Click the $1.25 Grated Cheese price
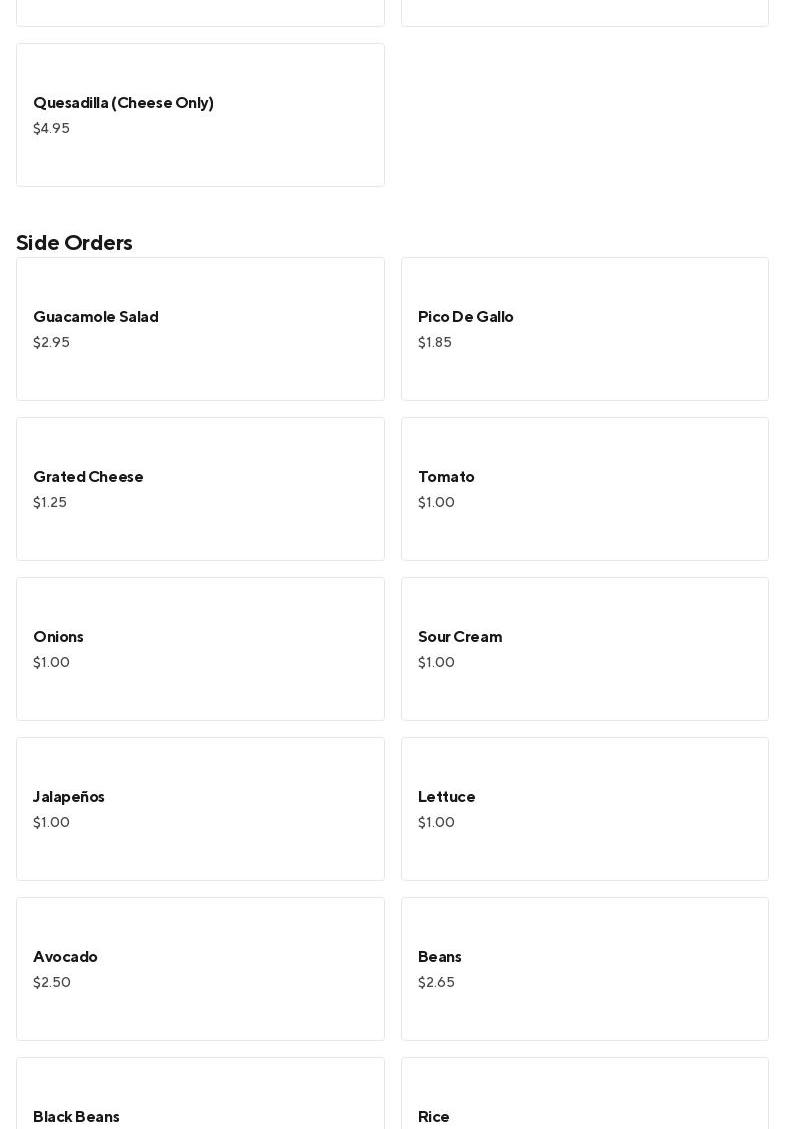The image size is (785, 1129). pyautogui.click(x=50, y=503)
